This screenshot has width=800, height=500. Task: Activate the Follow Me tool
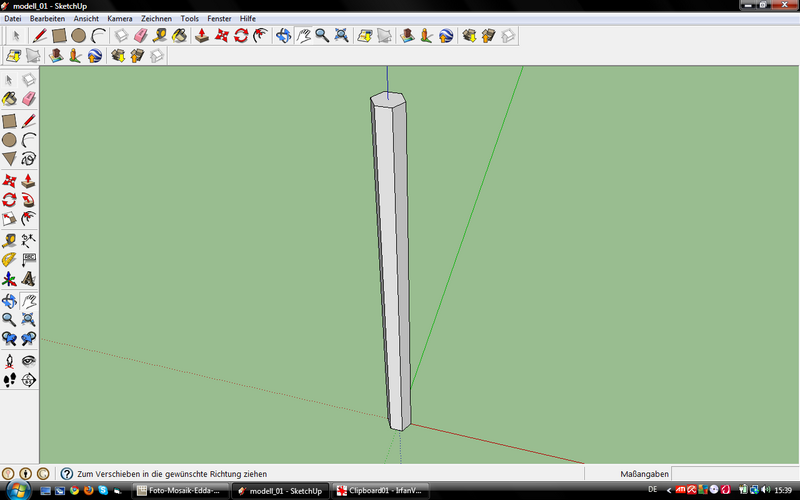coord(29,199)
